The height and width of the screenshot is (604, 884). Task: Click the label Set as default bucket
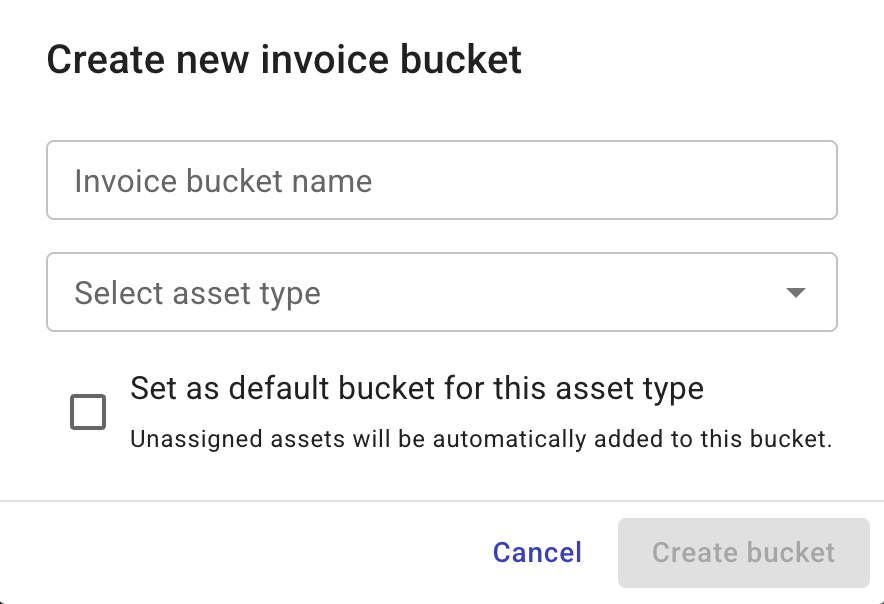coord(417,388)
